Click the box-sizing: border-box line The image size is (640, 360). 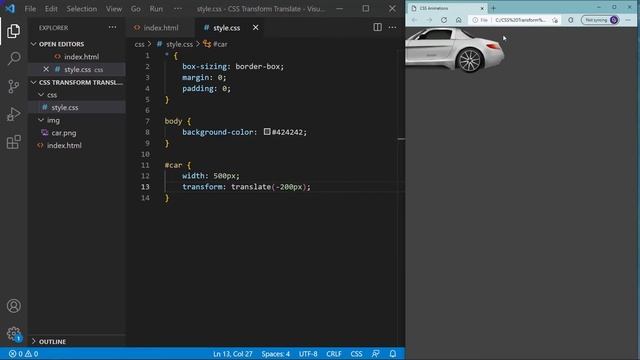[233, 67]
